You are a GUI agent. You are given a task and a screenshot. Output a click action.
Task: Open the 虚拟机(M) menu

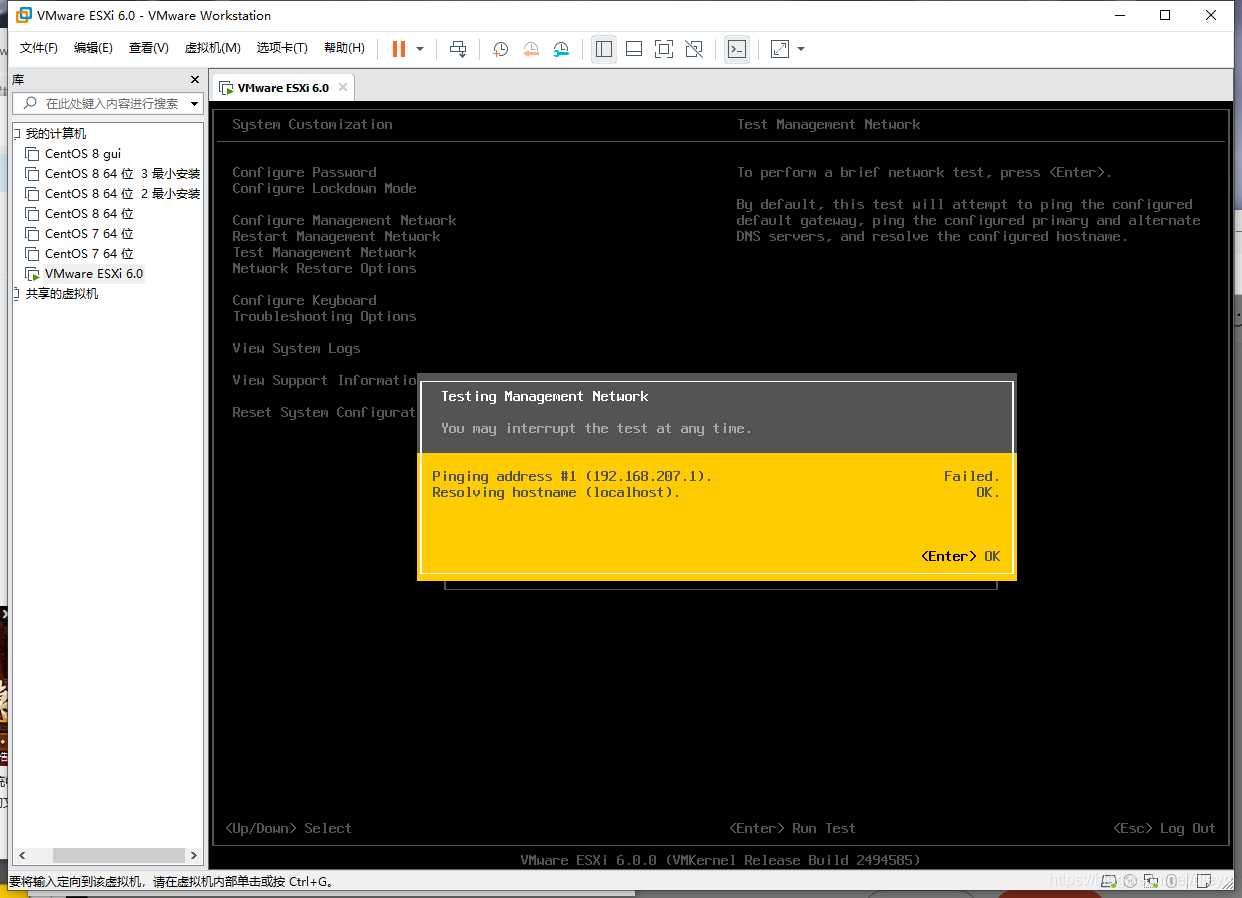[212, 48]
